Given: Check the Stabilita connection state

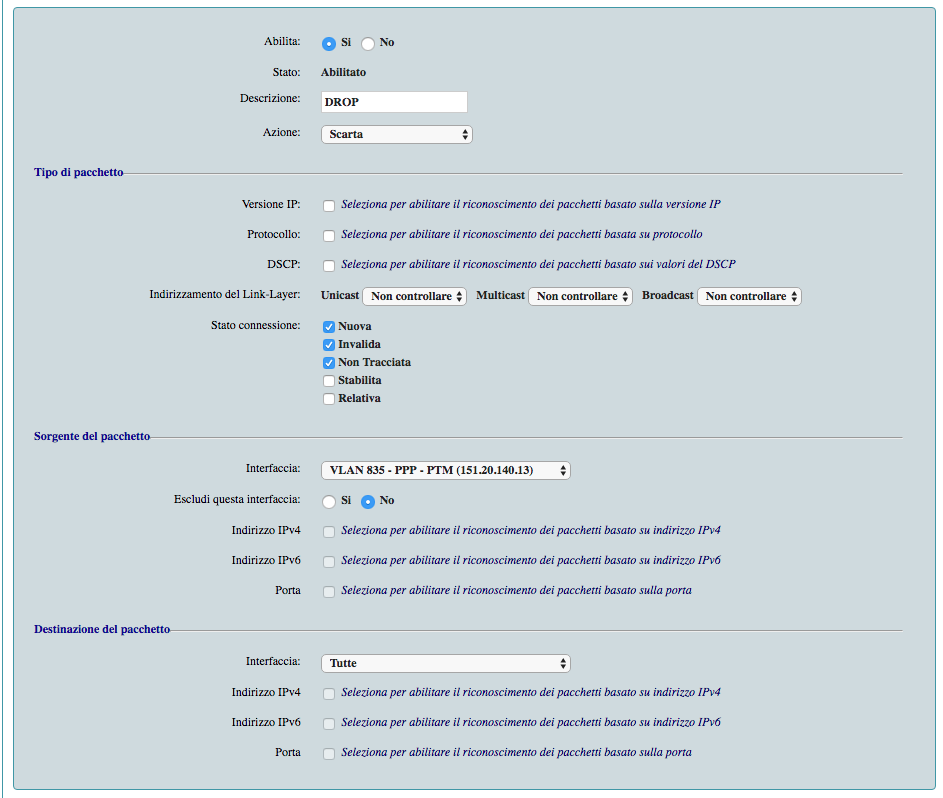Looking at the screenshot, I should pos(328,381).
